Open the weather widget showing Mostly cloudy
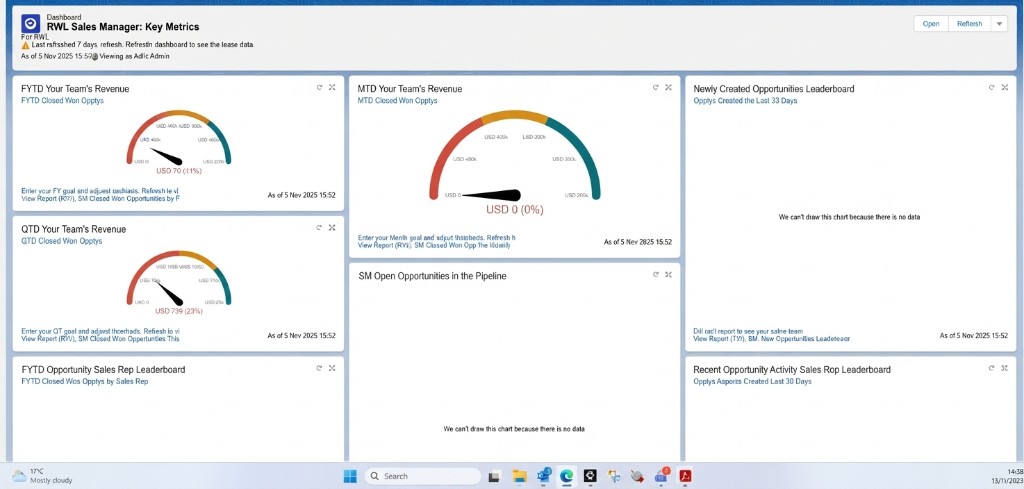Screen dimensions: 1024x489 point(43,475)
